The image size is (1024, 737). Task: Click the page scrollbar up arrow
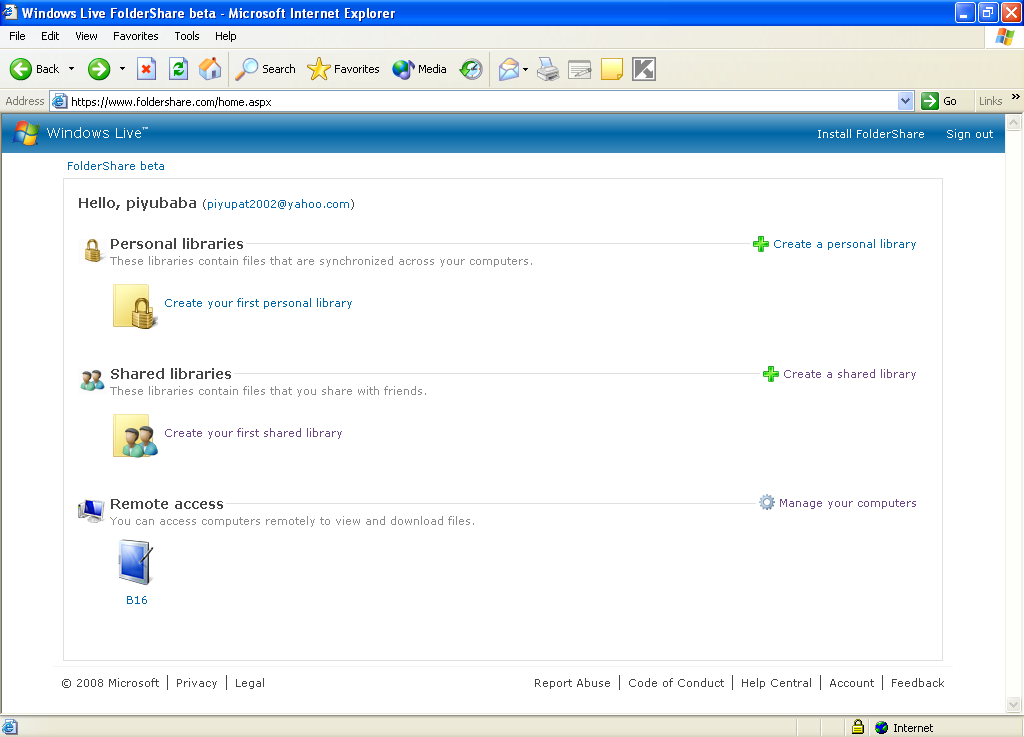click(1014, 122)
